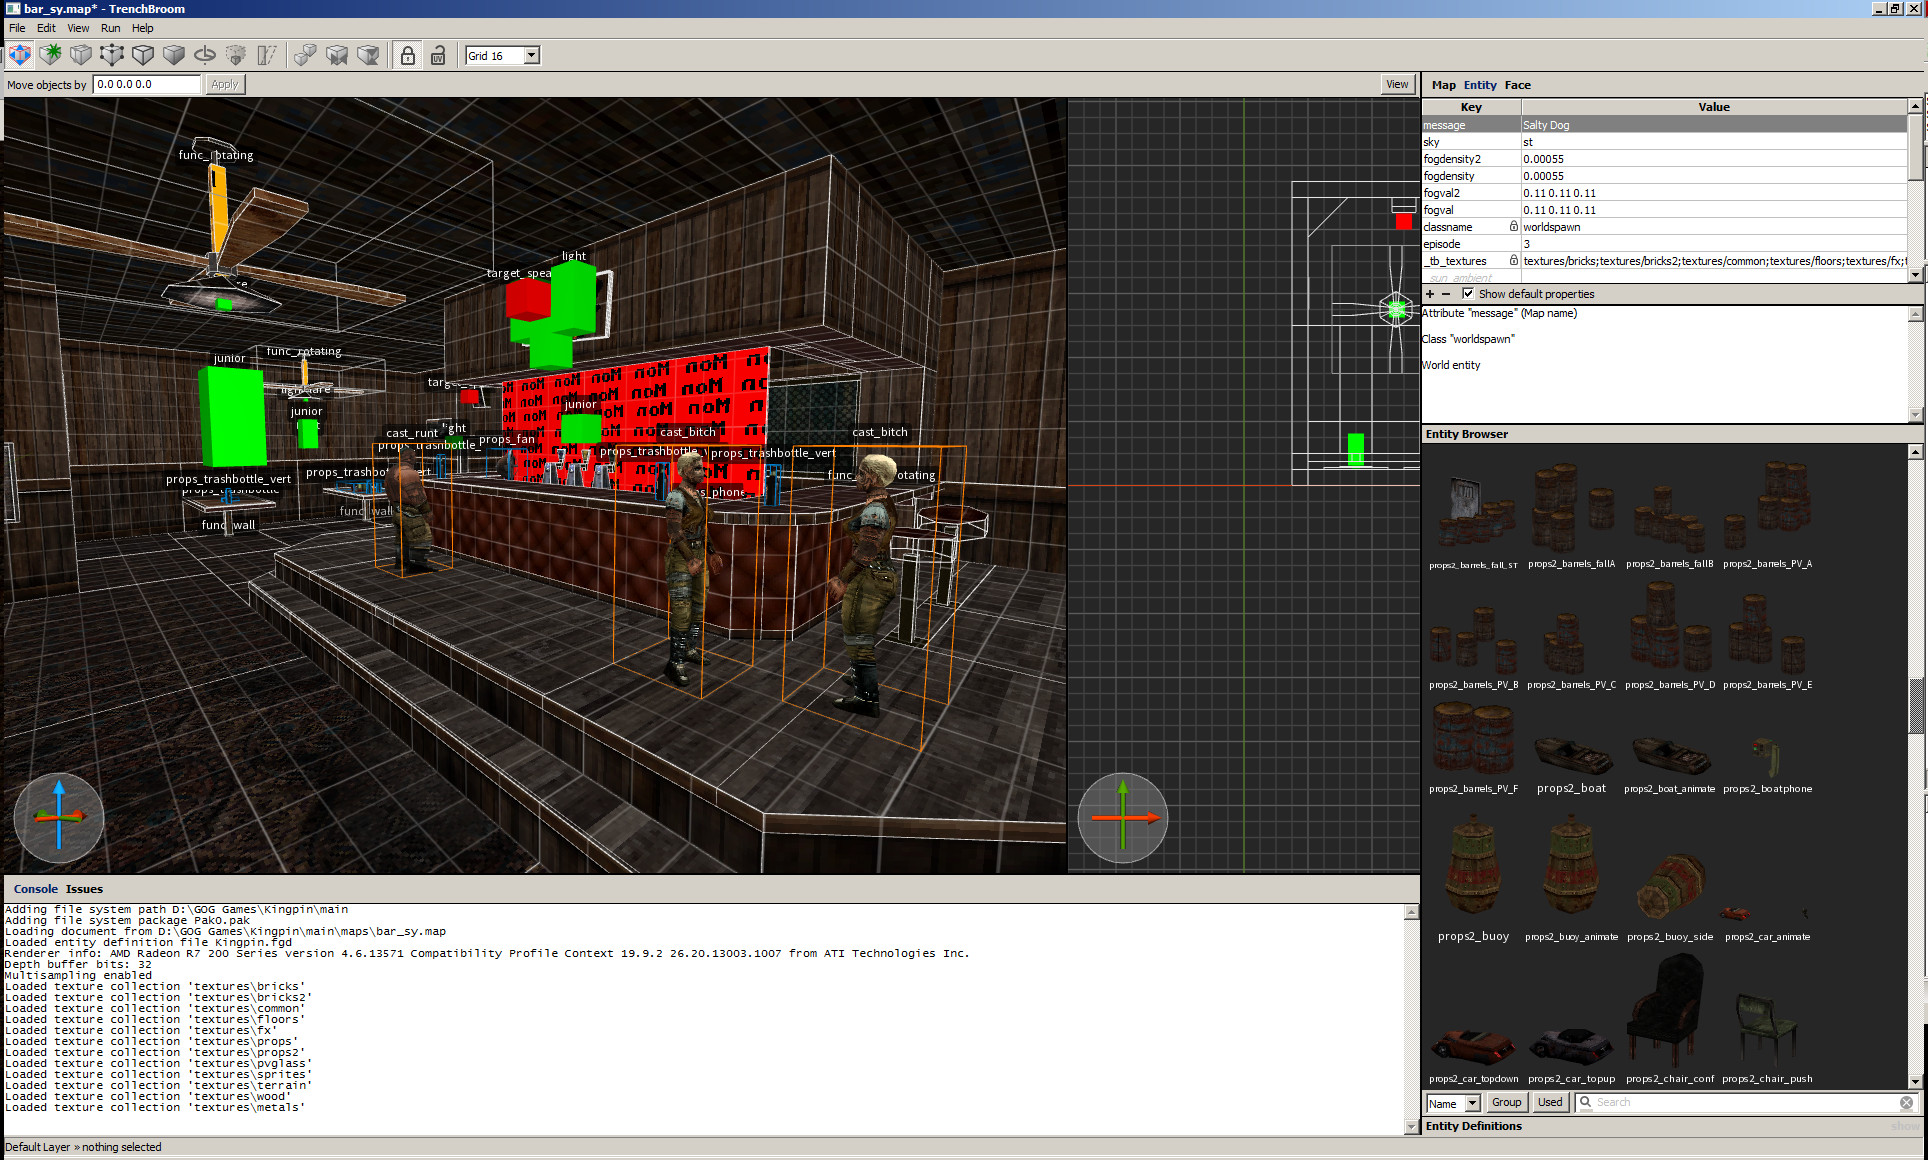Open the Edit menu
This screenshot has height=1160, width=1928.
click(46, 28)
